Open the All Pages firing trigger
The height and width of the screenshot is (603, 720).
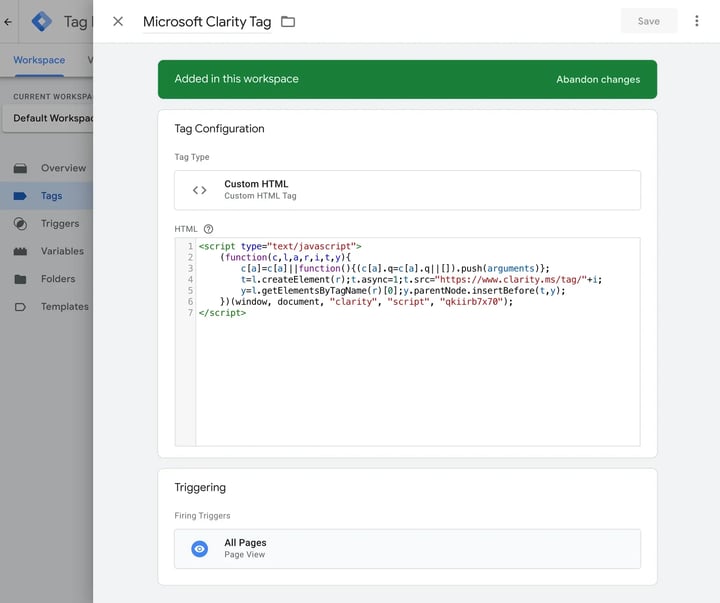(407, 549)
